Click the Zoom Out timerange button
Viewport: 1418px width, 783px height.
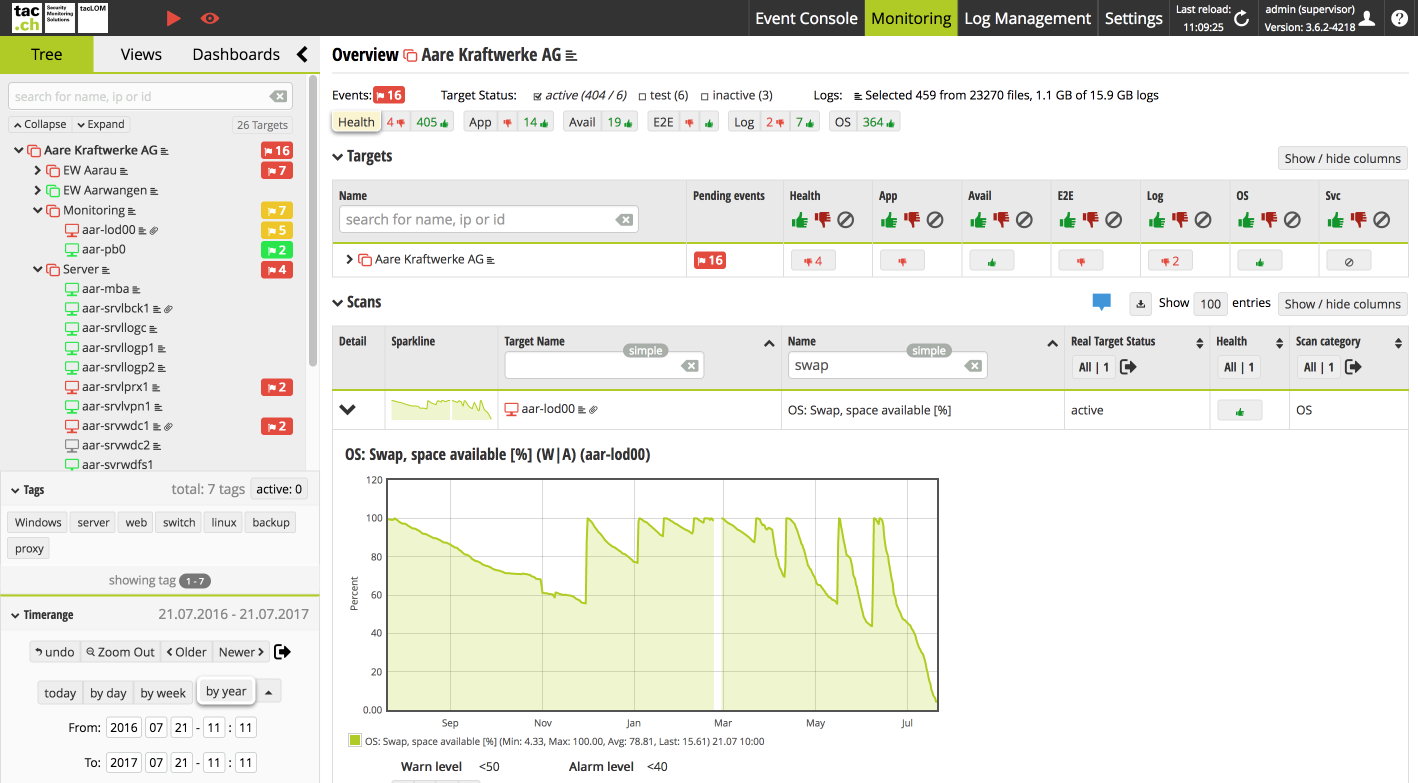point(120,652)
